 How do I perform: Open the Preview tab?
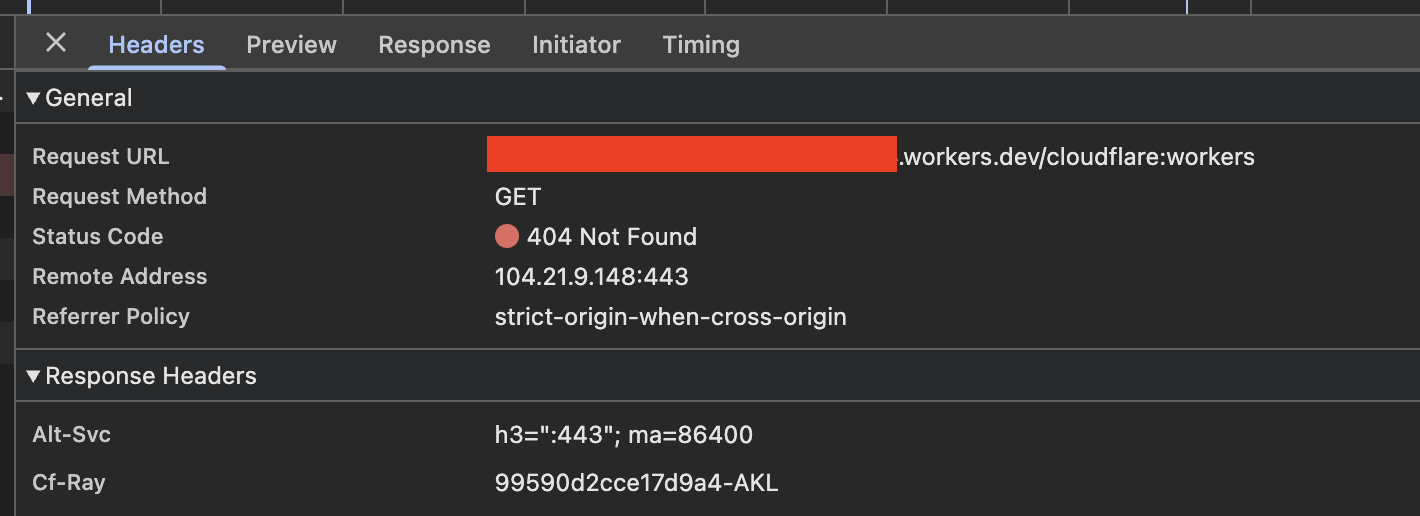coord(291,45)
